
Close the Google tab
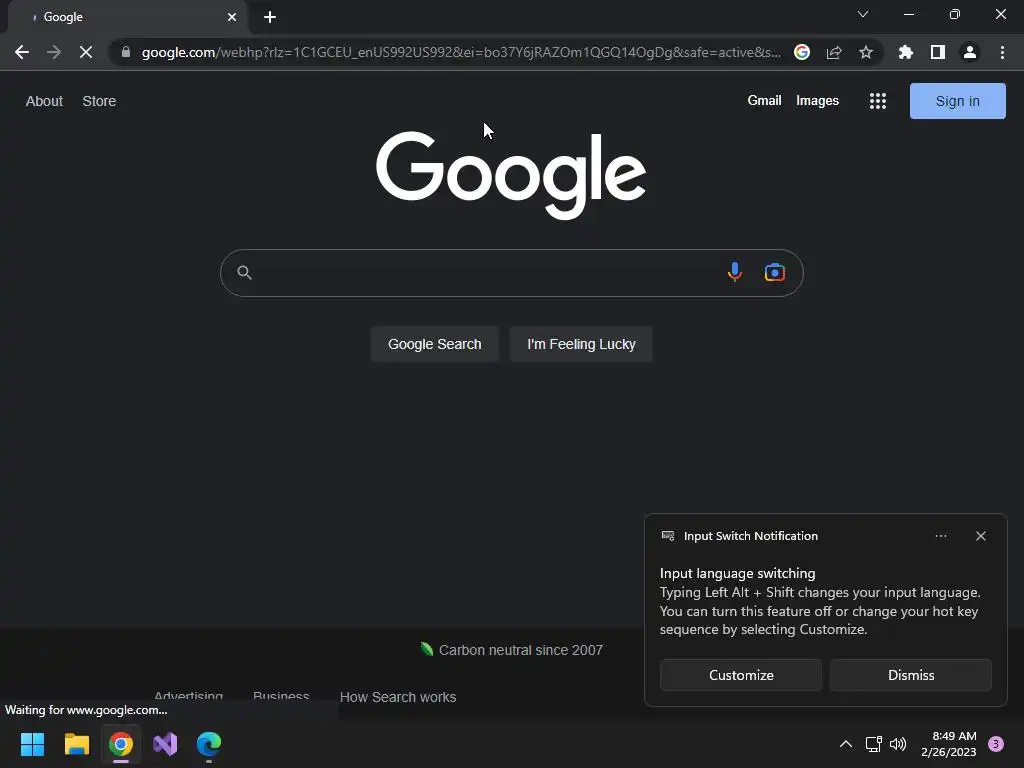point(232,17)
